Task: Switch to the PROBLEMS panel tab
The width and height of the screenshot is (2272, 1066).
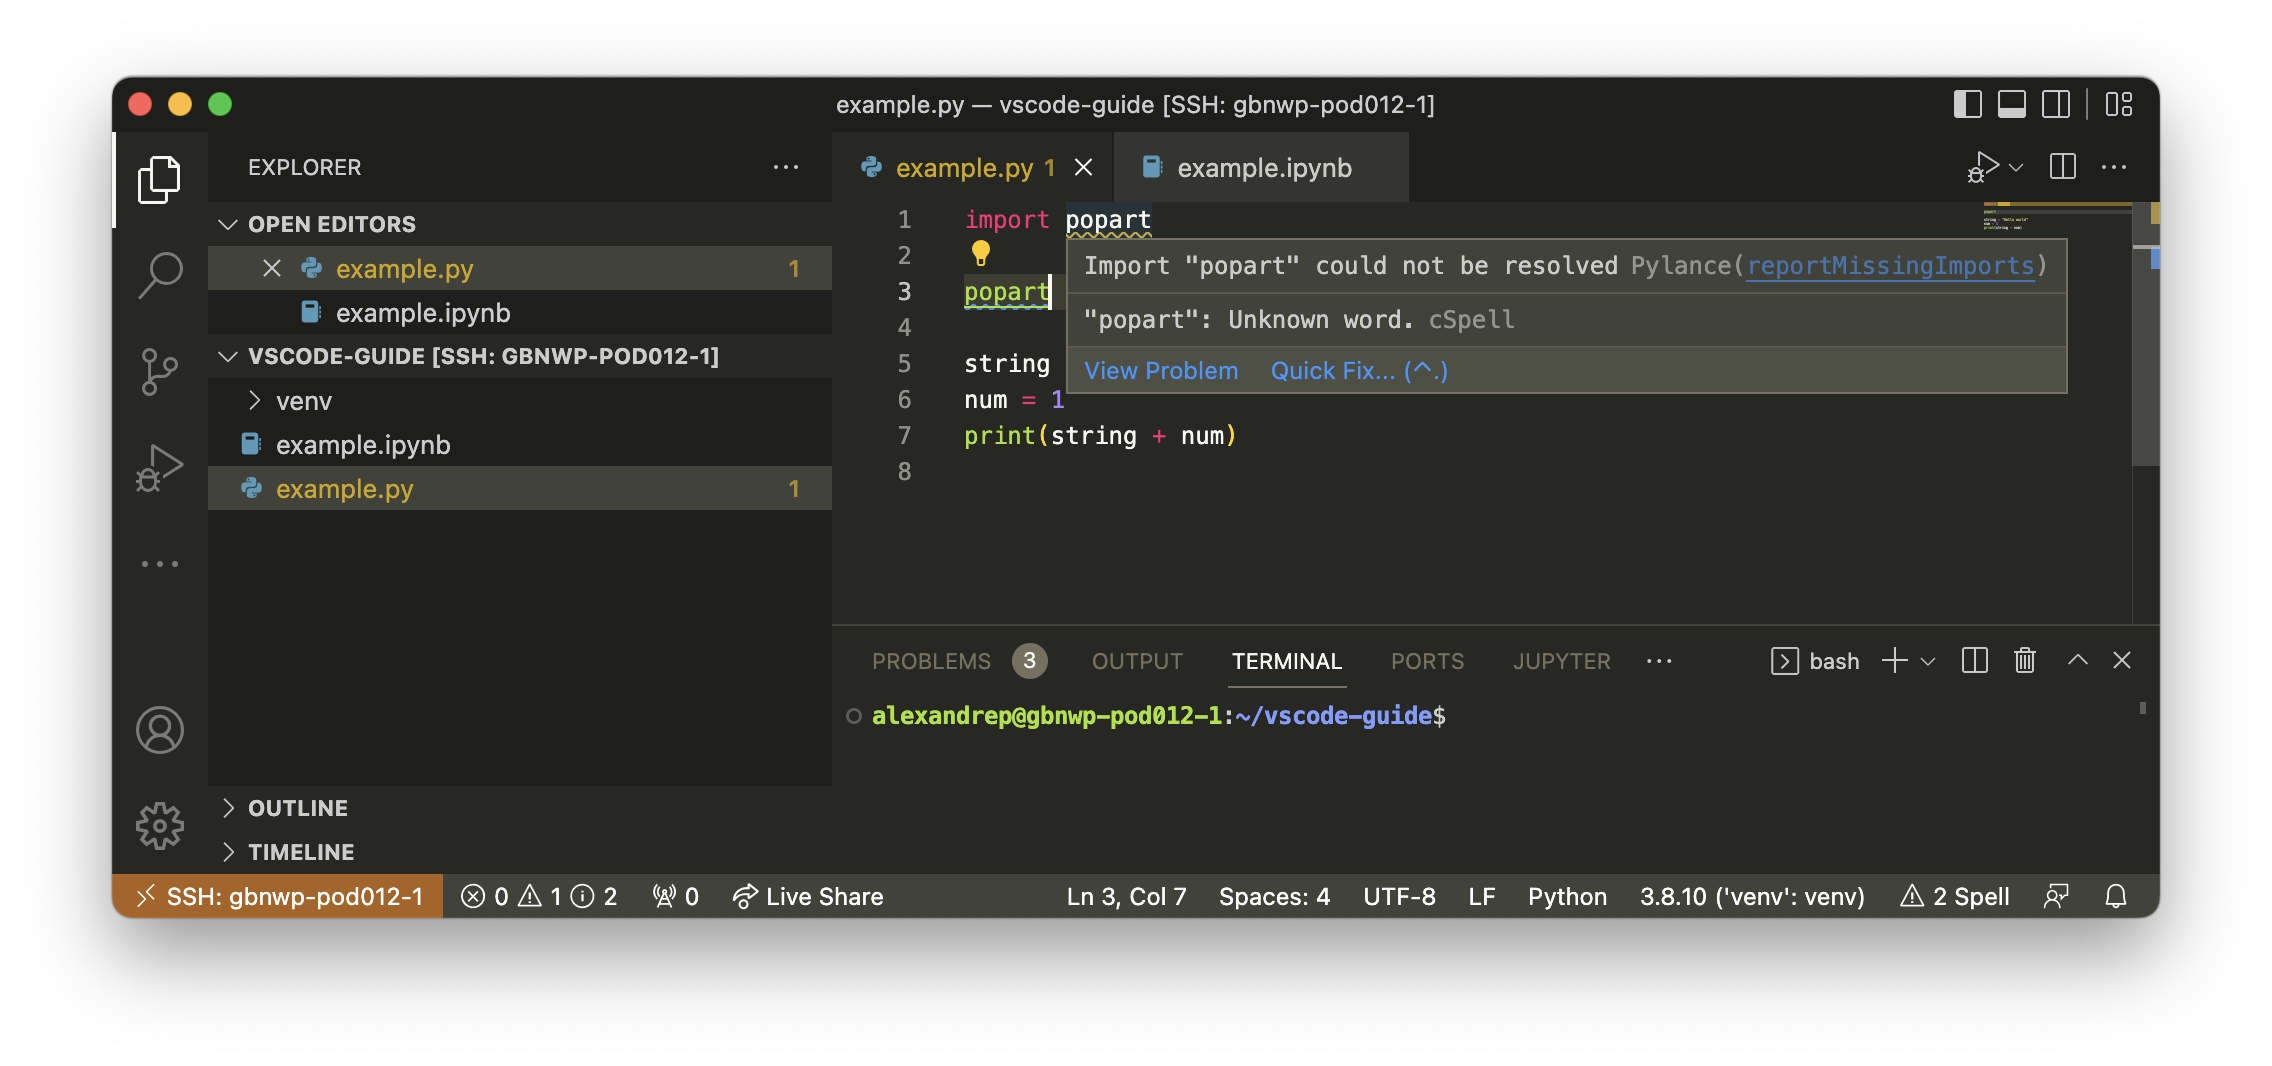Action: pos(931,661)
